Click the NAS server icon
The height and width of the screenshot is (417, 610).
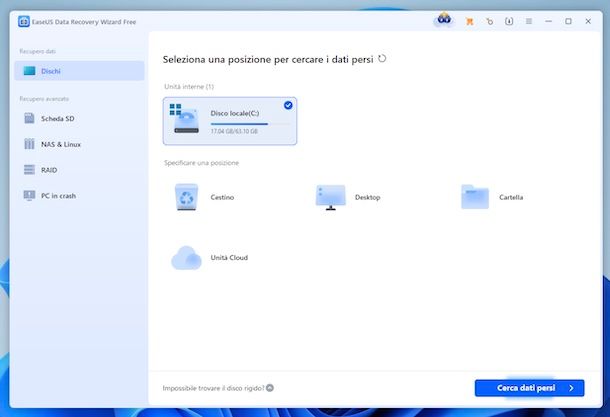coord(29,144)
